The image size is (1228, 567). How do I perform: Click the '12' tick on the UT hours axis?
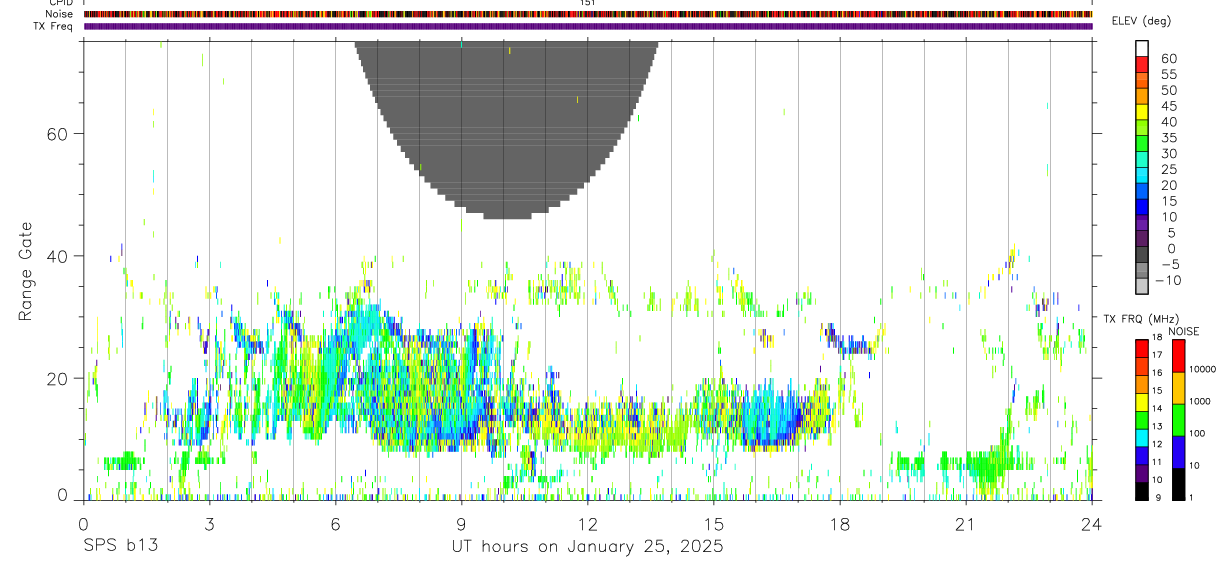588,524
